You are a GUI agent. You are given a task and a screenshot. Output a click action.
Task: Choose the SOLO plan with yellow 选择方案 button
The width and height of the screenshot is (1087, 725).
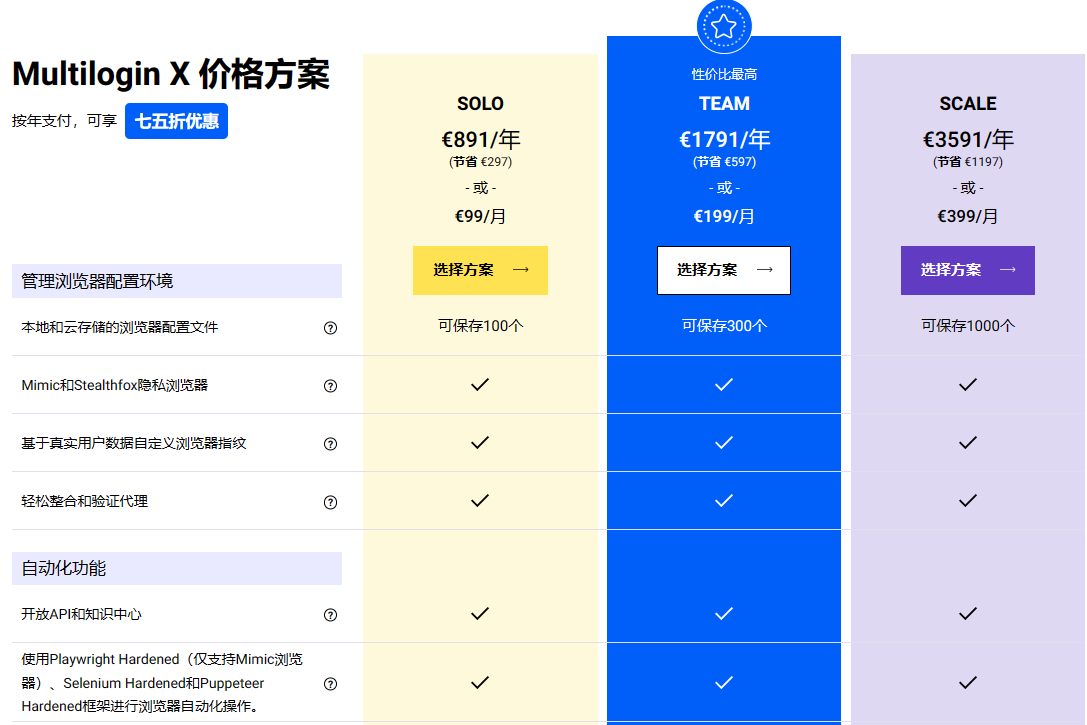point(480,270)
